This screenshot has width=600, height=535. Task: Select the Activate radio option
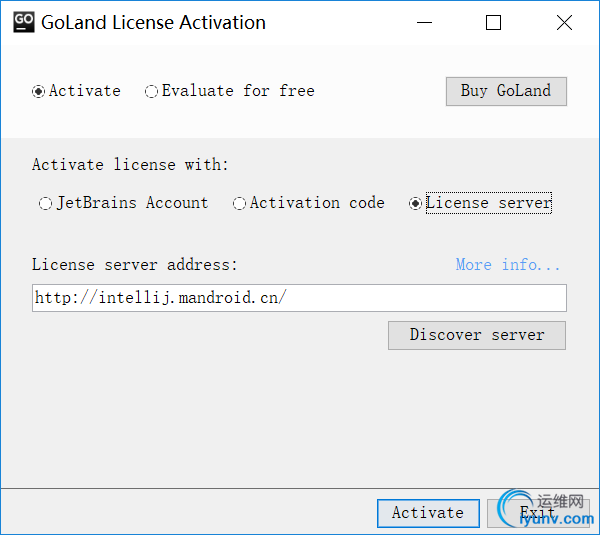pos(39,91)
